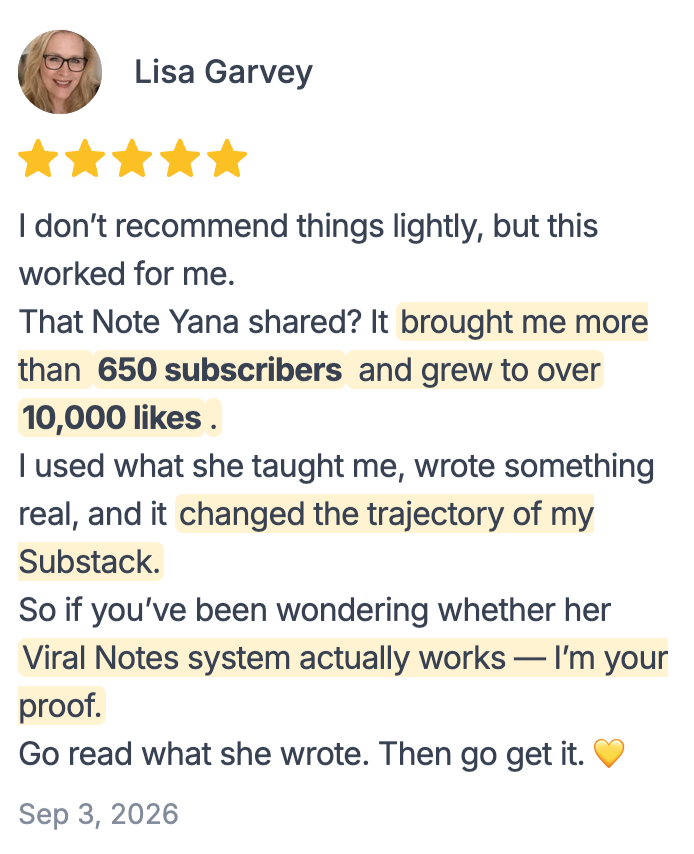Click highlighted phrase 'brought me more'
The height and width of the screenshot is (854, 694).
pyautogui.click(x=524, y=321)
